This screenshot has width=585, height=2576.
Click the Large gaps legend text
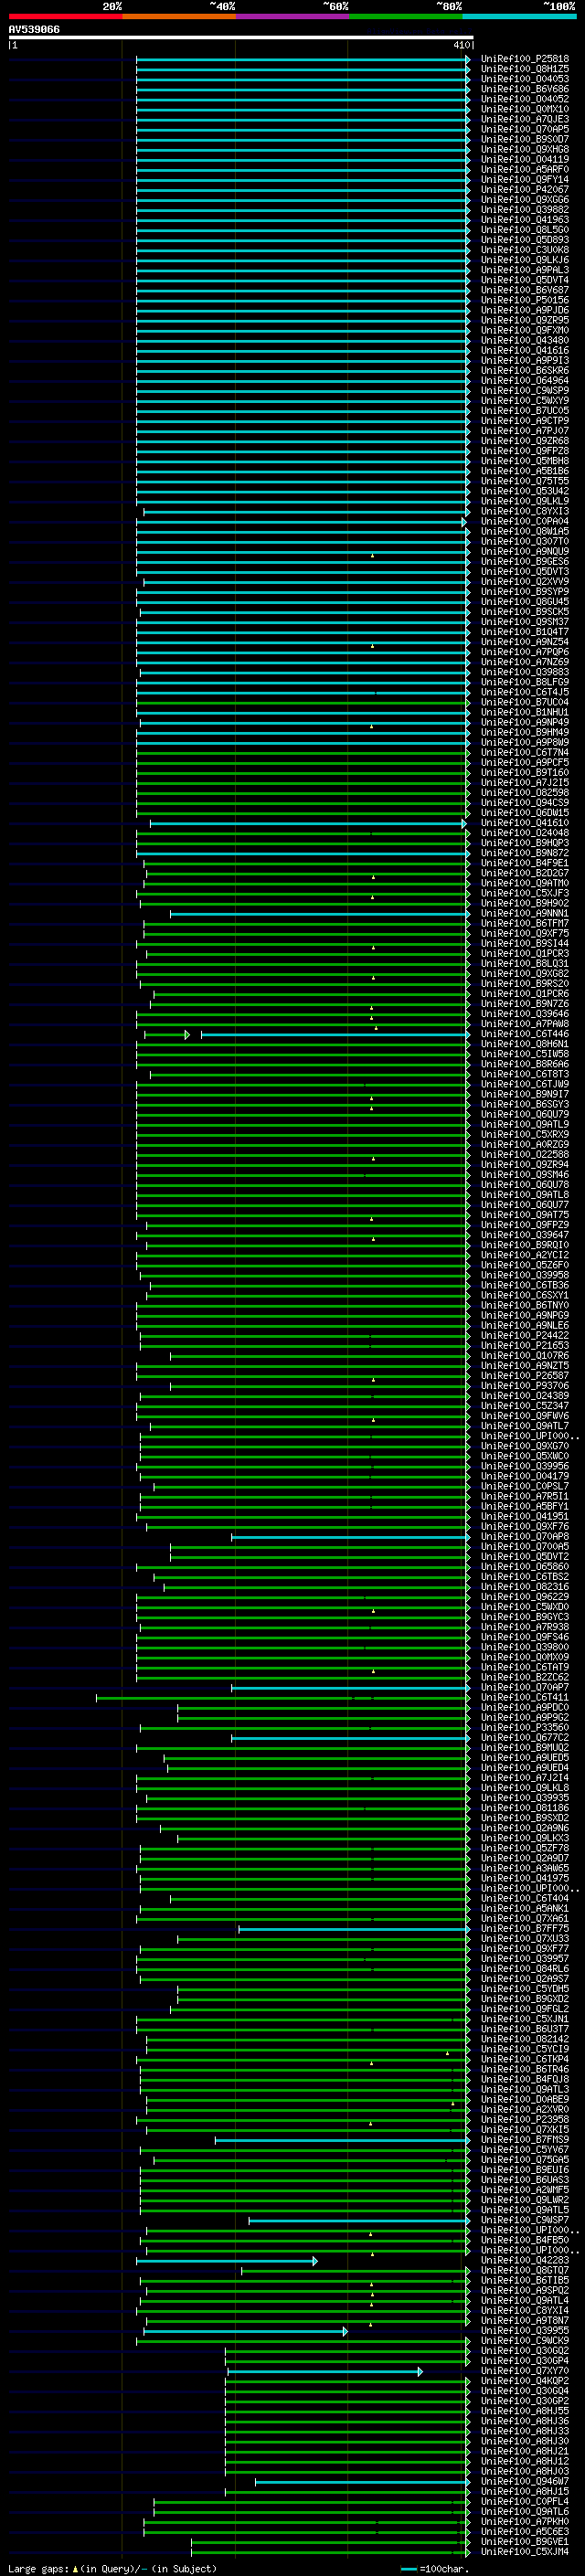pyautogui.click(x=112, y=2568)
